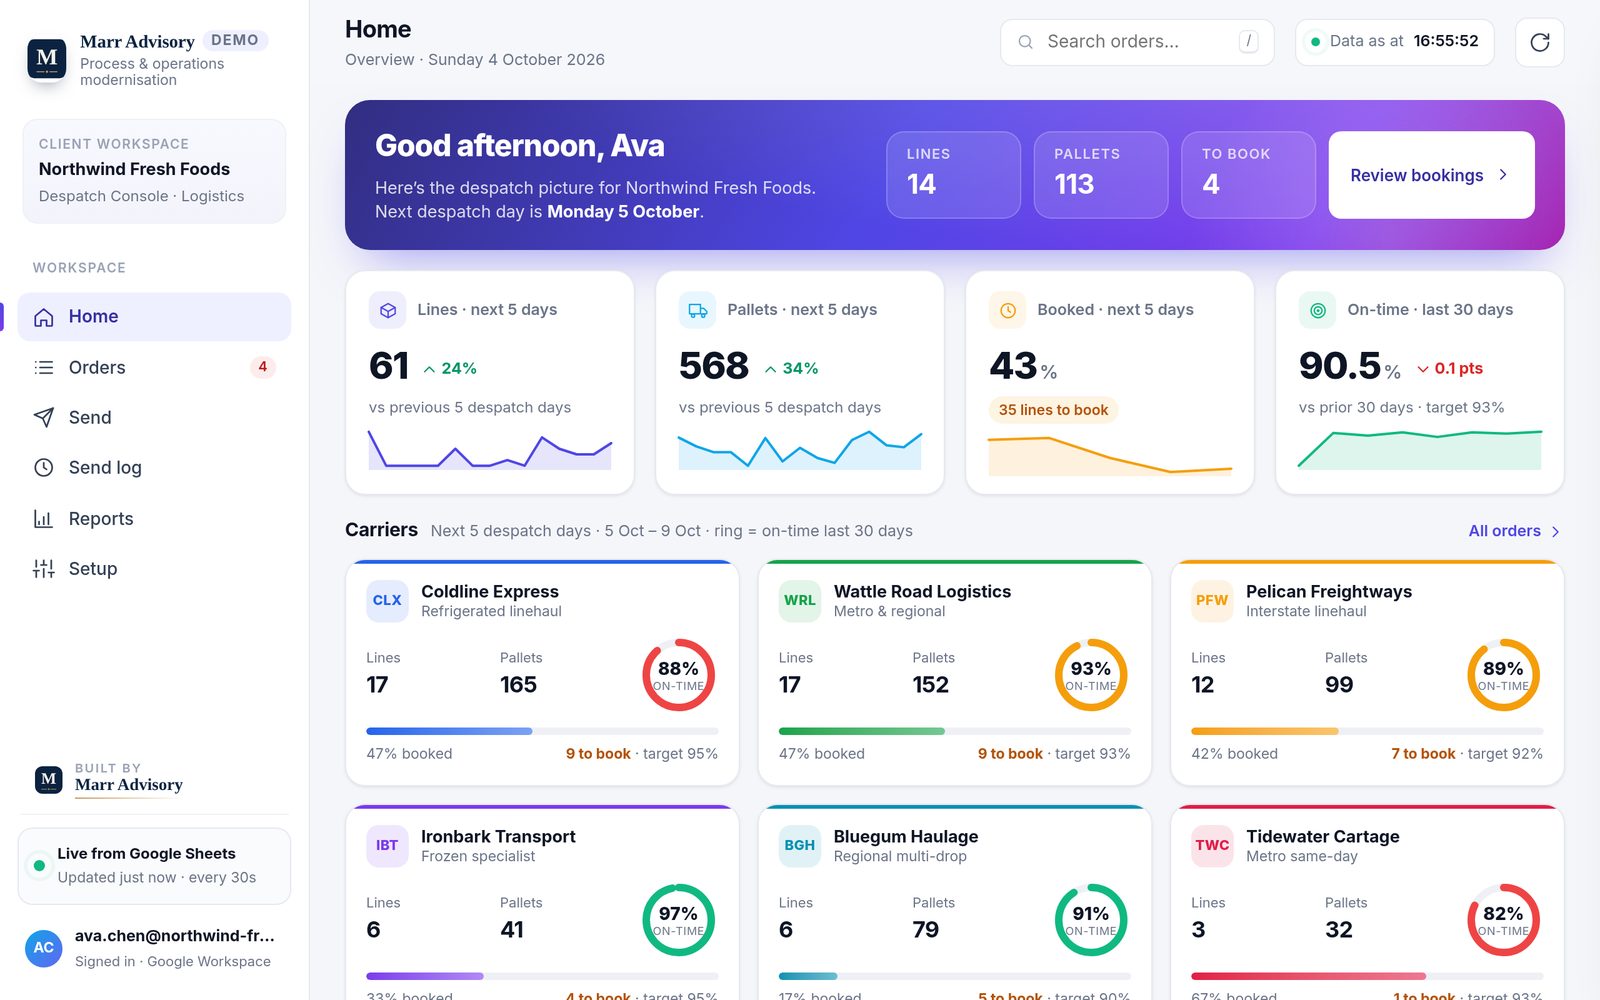Click the WRL carrier badge
This screenshot has width=1600, height=1000.
tap(799, 601)
